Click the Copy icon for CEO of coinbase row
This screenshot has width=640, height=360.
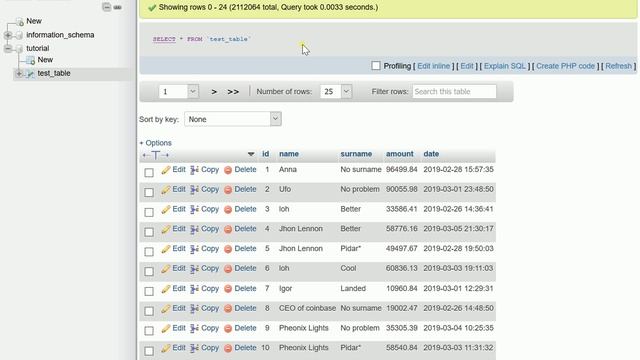click(194, 309)
